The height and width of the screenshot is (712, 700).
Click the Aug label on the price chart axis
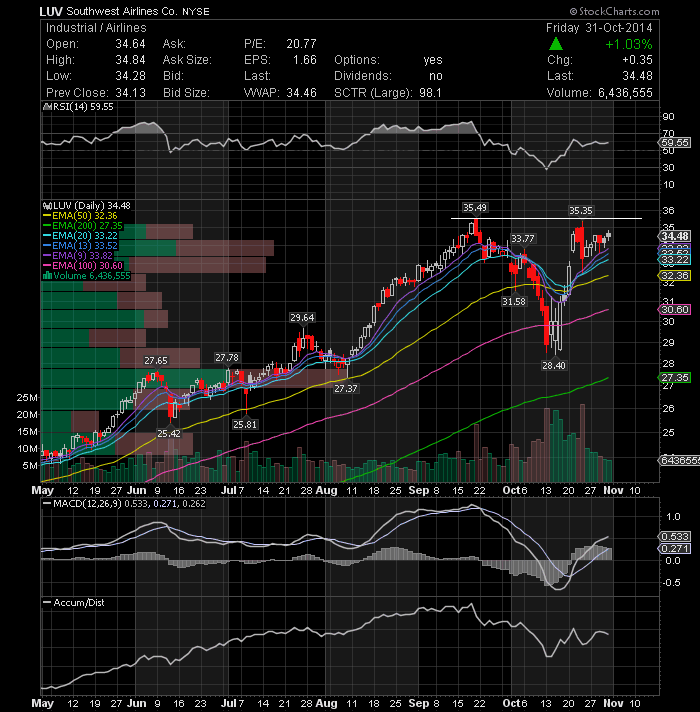[x=326, y=490]
